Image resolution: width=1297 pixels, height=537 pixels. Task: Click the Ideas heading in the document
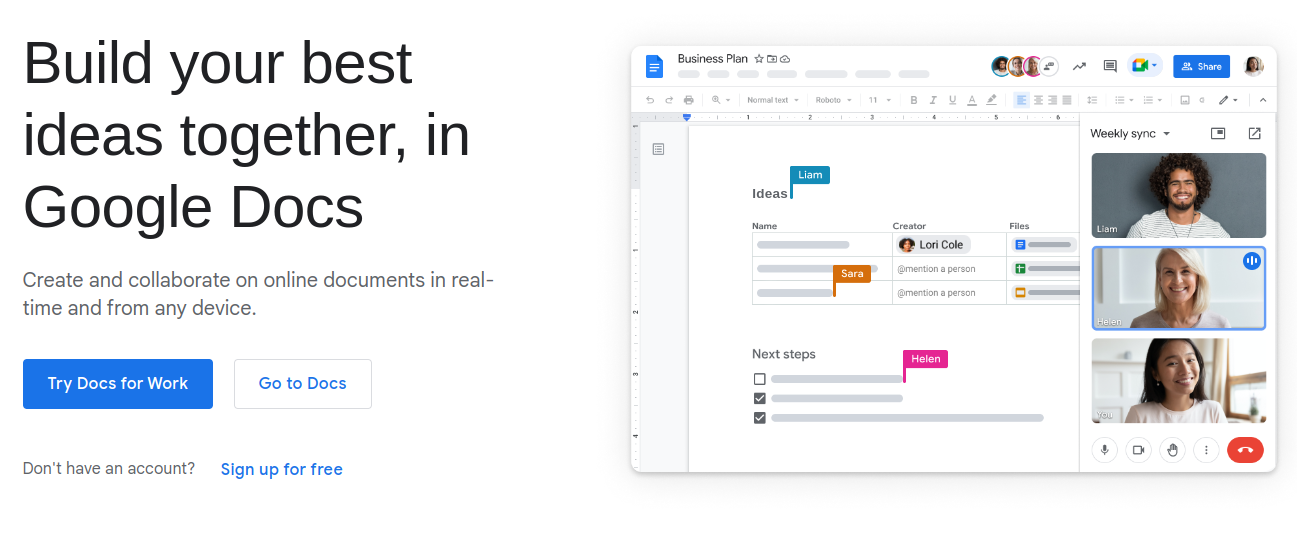[x=769, y=193]
